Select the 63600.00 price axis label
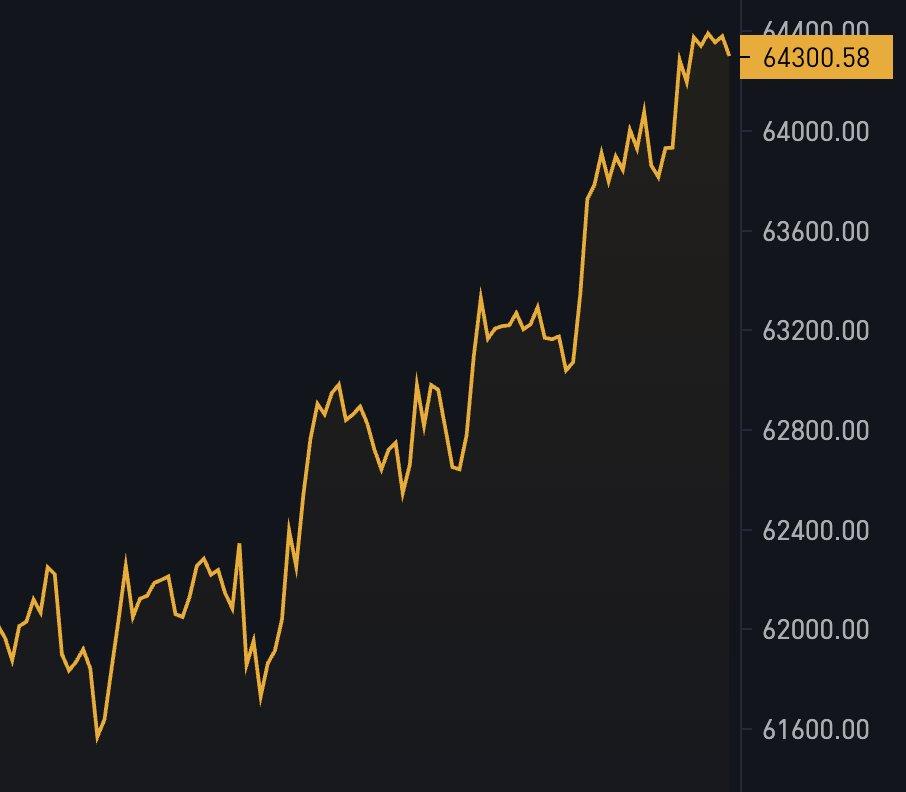 (815, 231)
